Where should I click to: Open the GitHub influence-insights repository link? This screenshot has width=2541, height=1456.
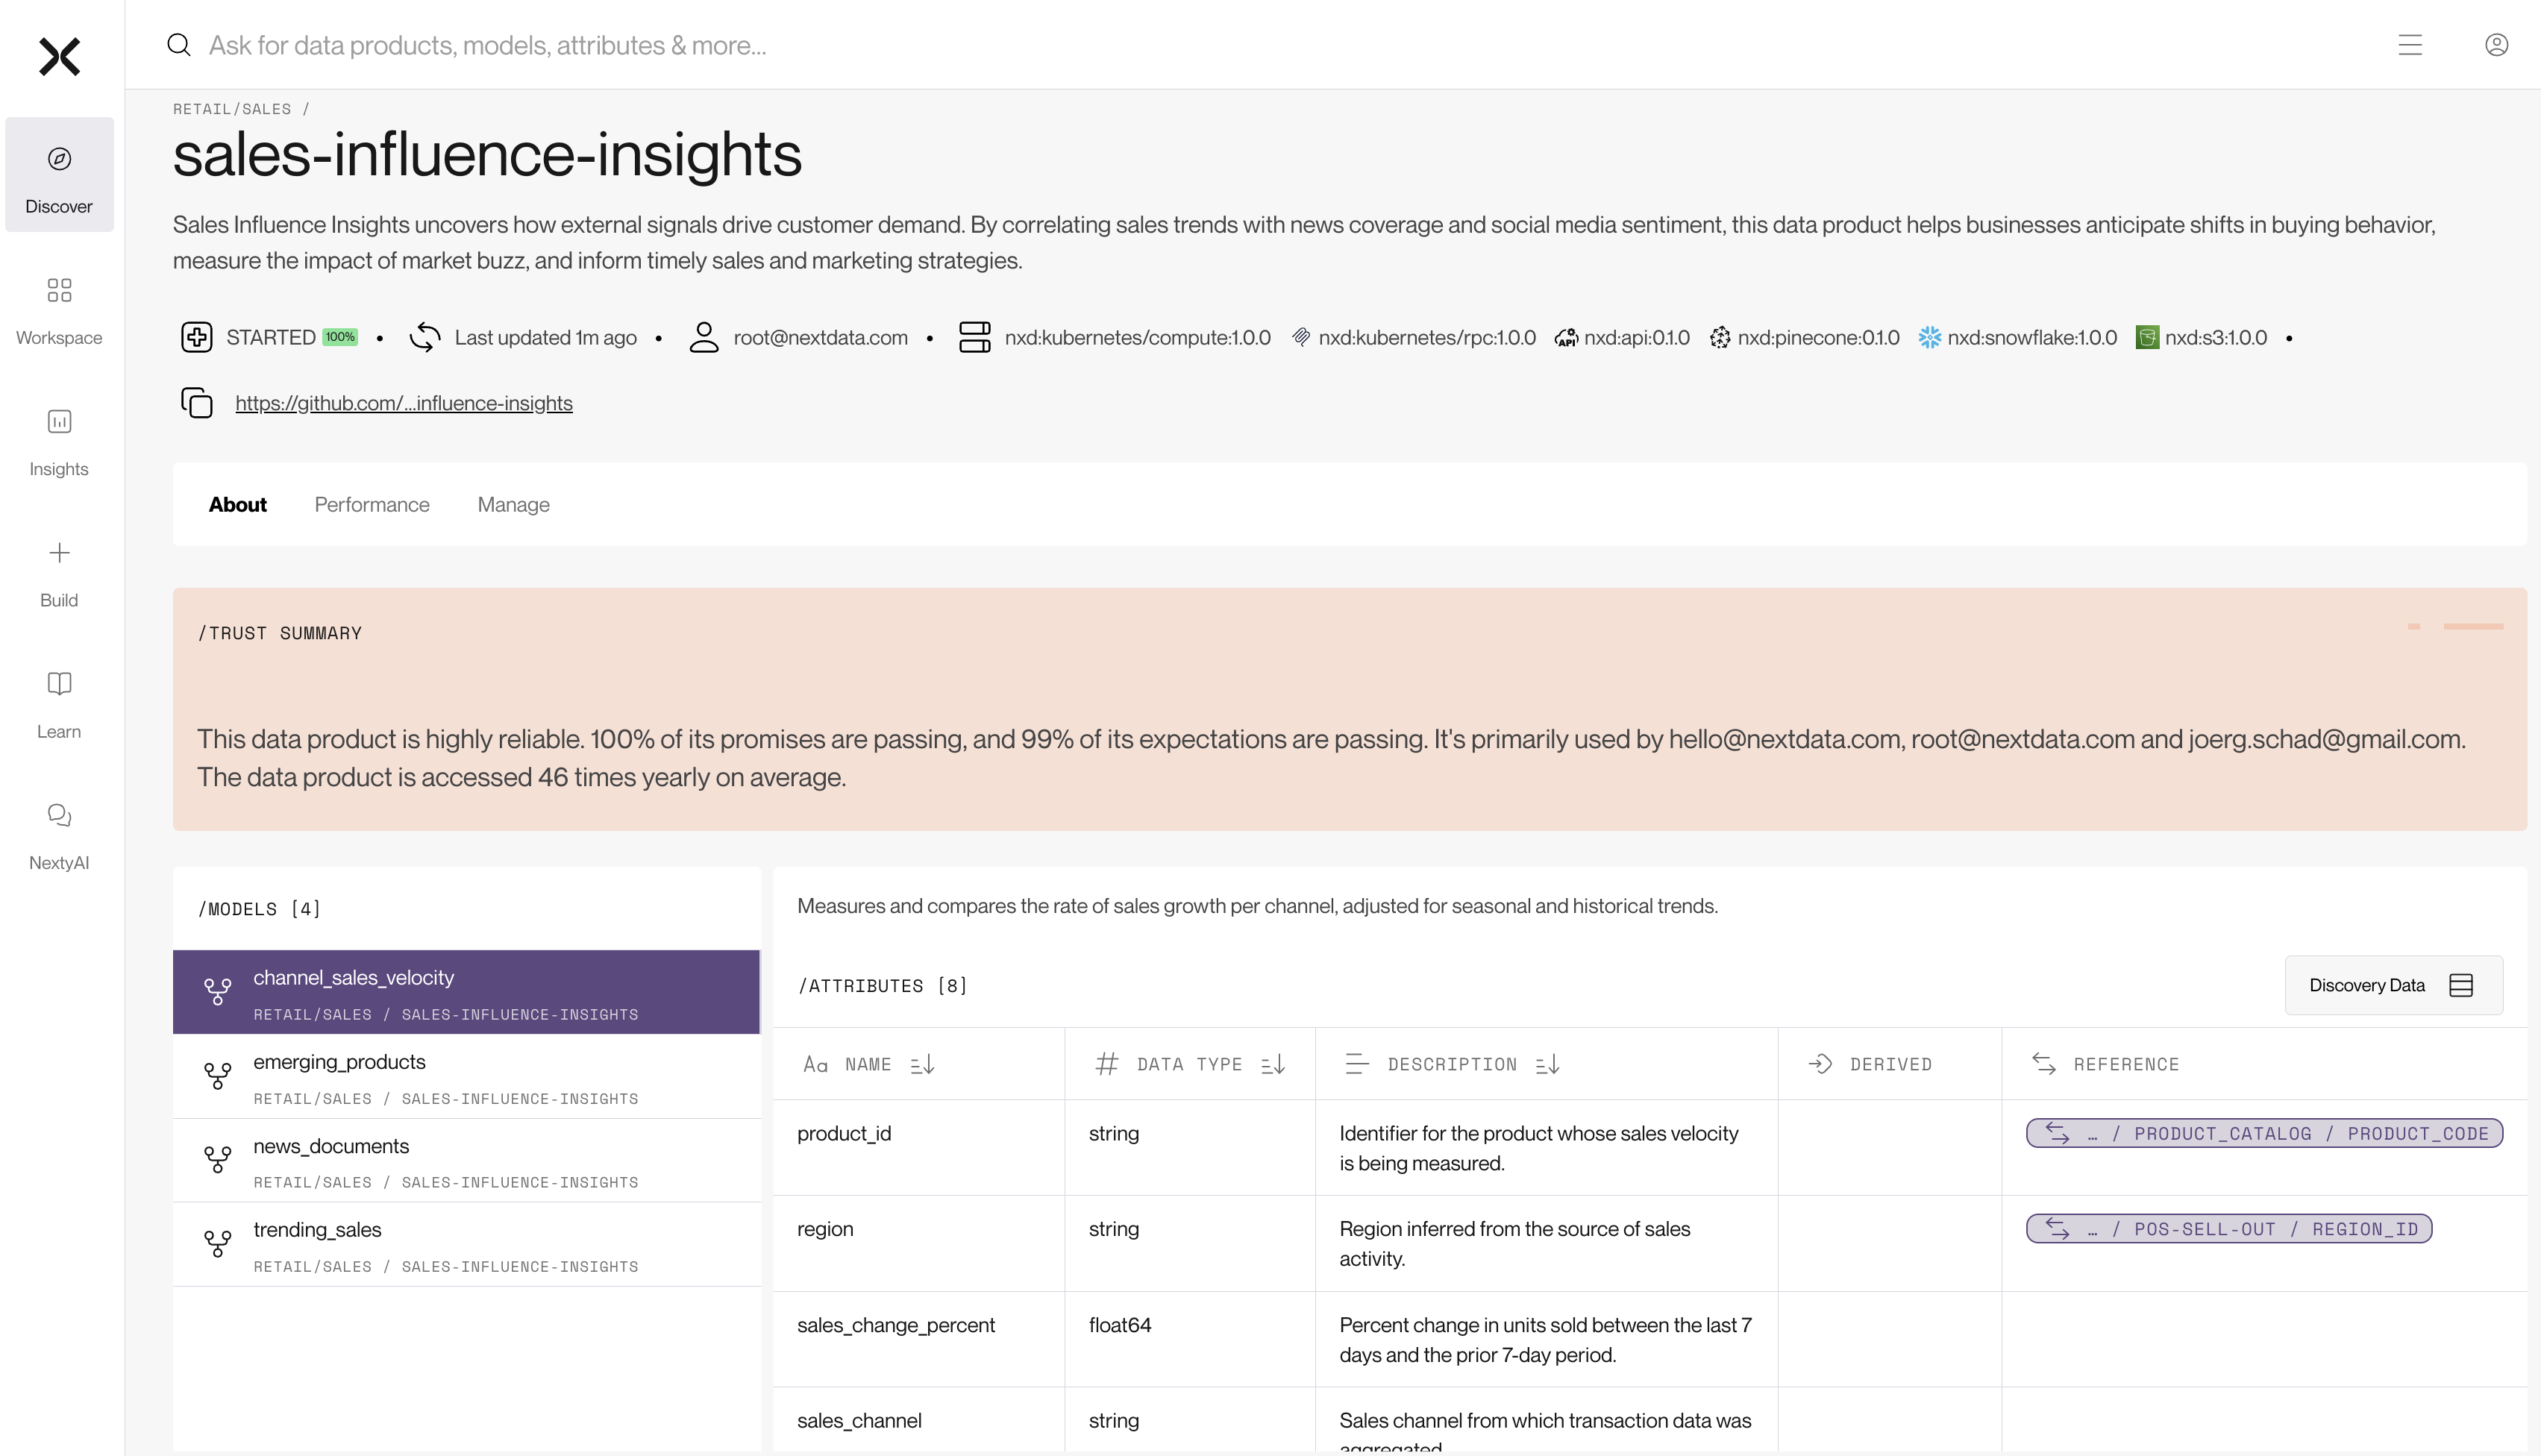[404, 403]
